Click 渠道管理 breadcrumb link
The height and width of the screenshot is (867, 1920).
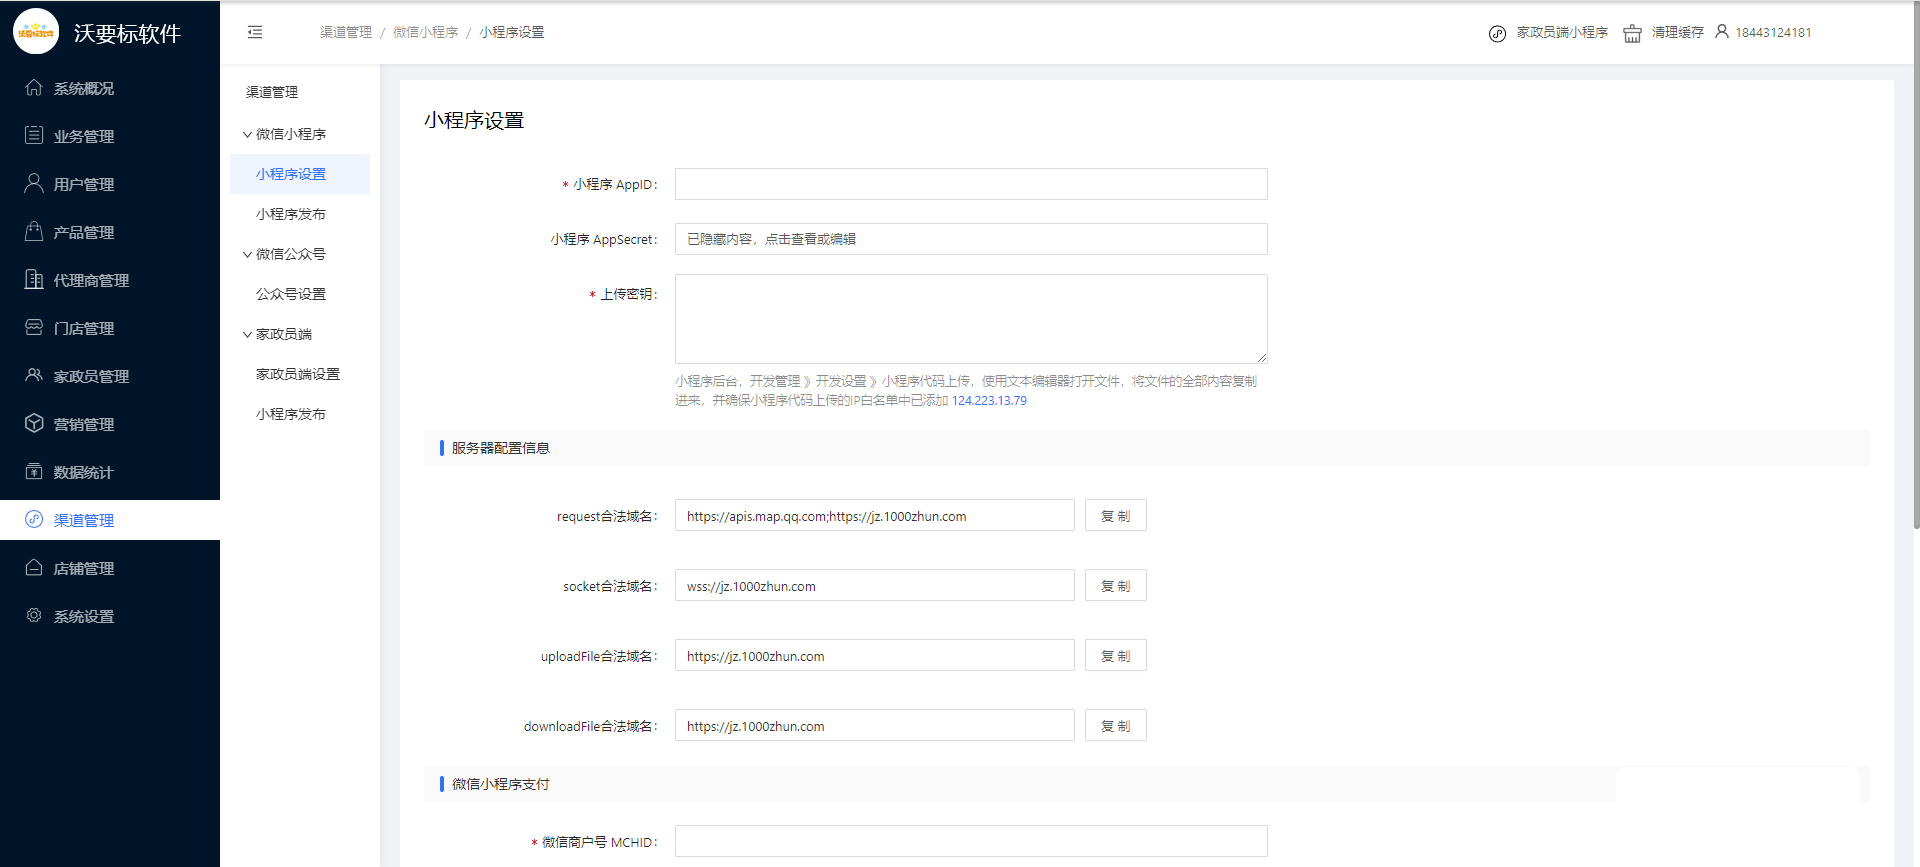346,32
